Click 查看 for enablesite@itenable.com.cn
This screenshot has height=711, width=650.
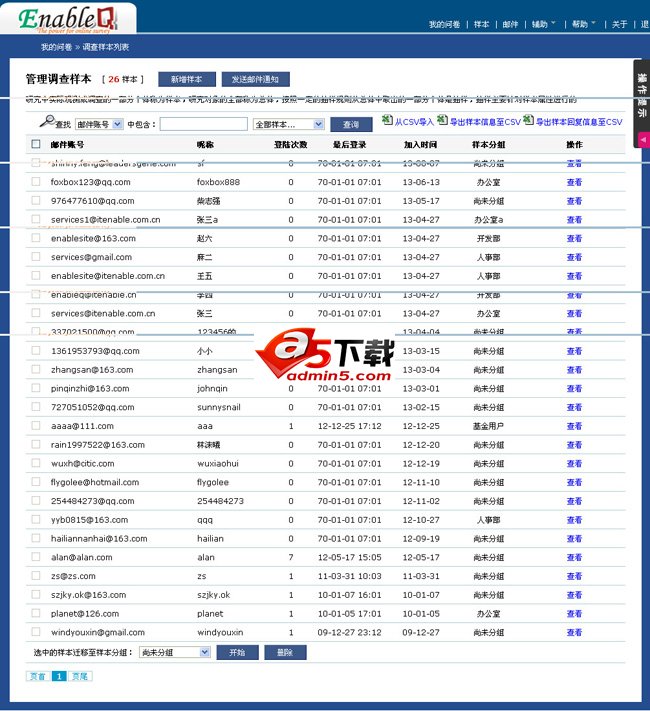coord(574,276)
